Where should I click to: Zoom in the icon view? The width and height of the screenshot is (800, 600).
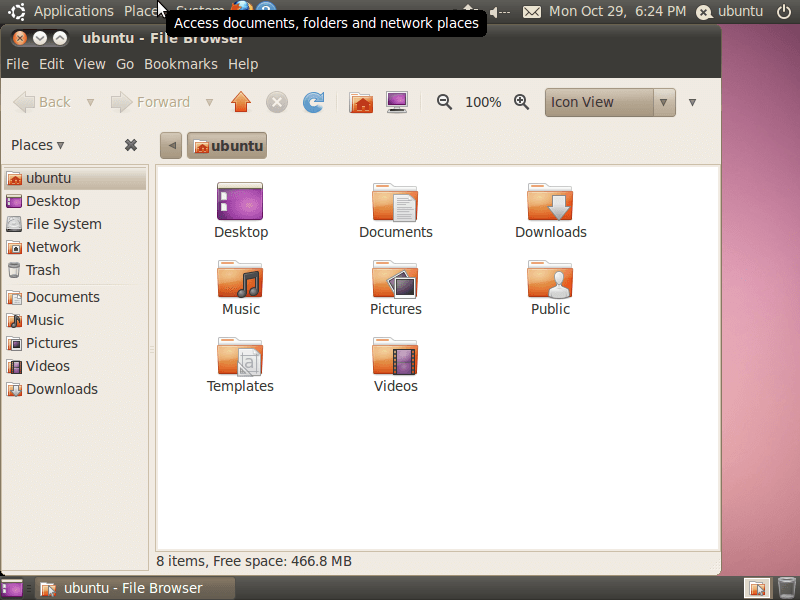(521, 102)
